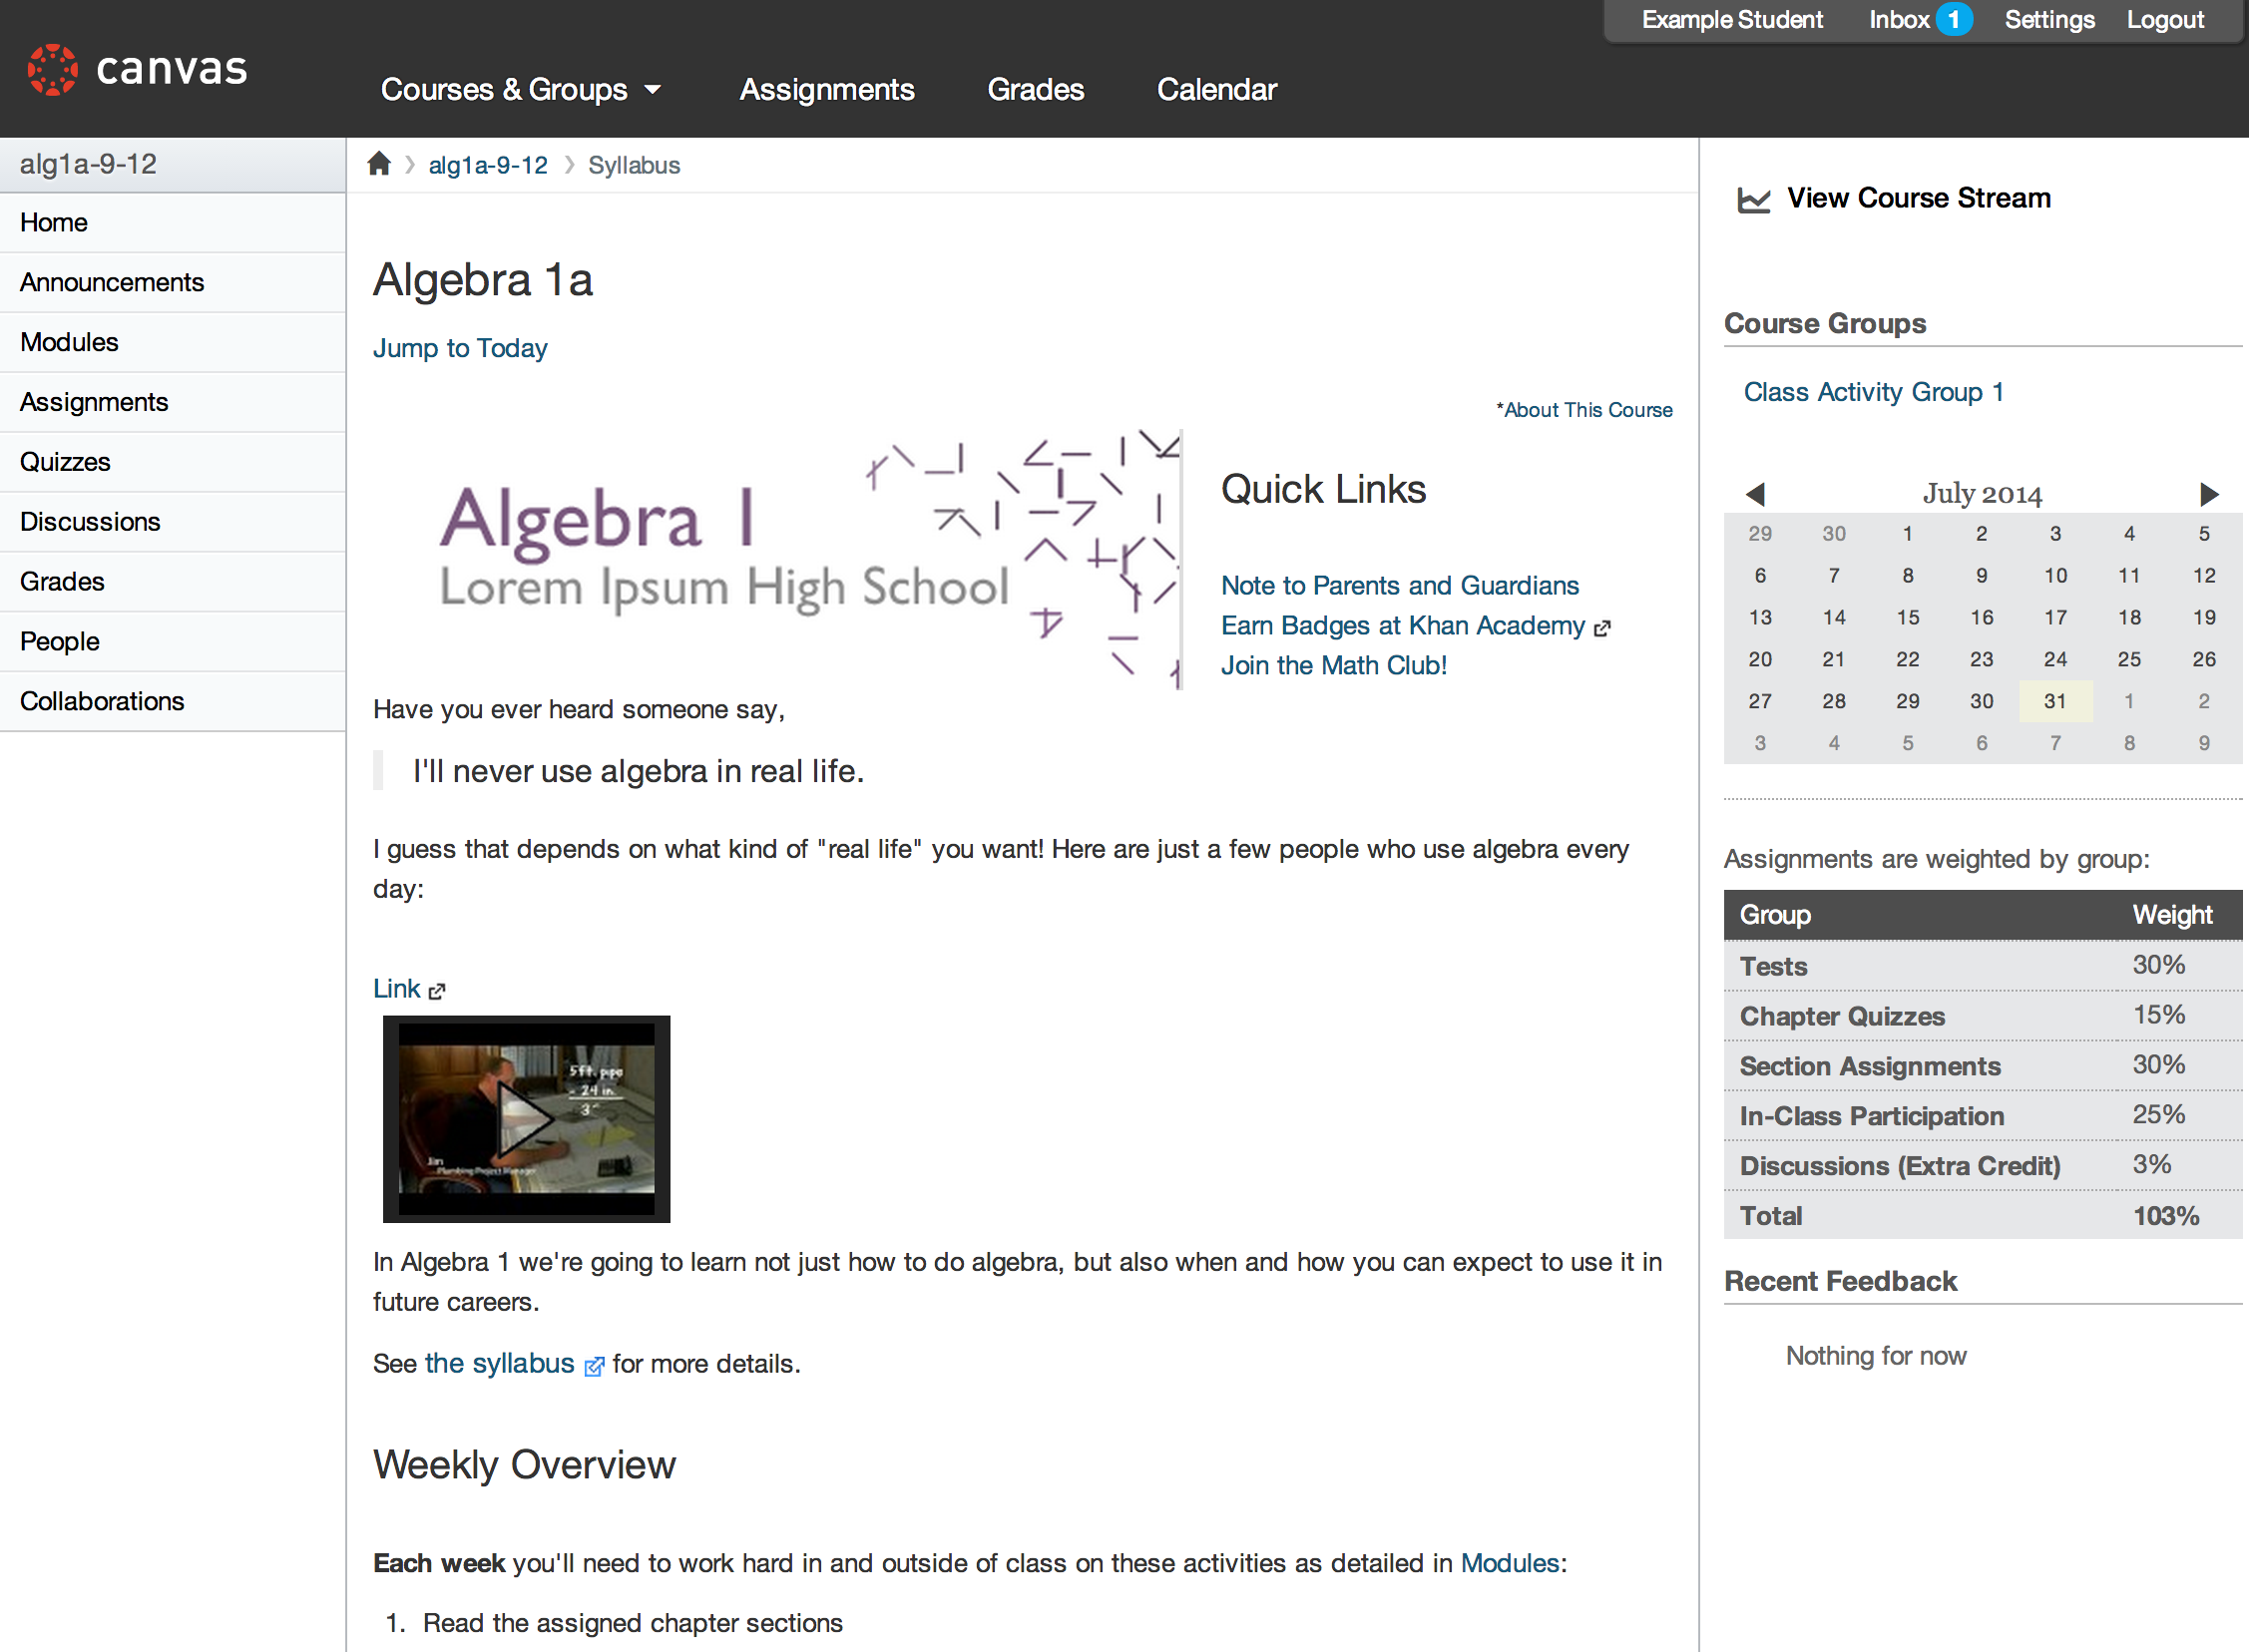
Task: Click the About This Course link
Action: click(1584, 410)
